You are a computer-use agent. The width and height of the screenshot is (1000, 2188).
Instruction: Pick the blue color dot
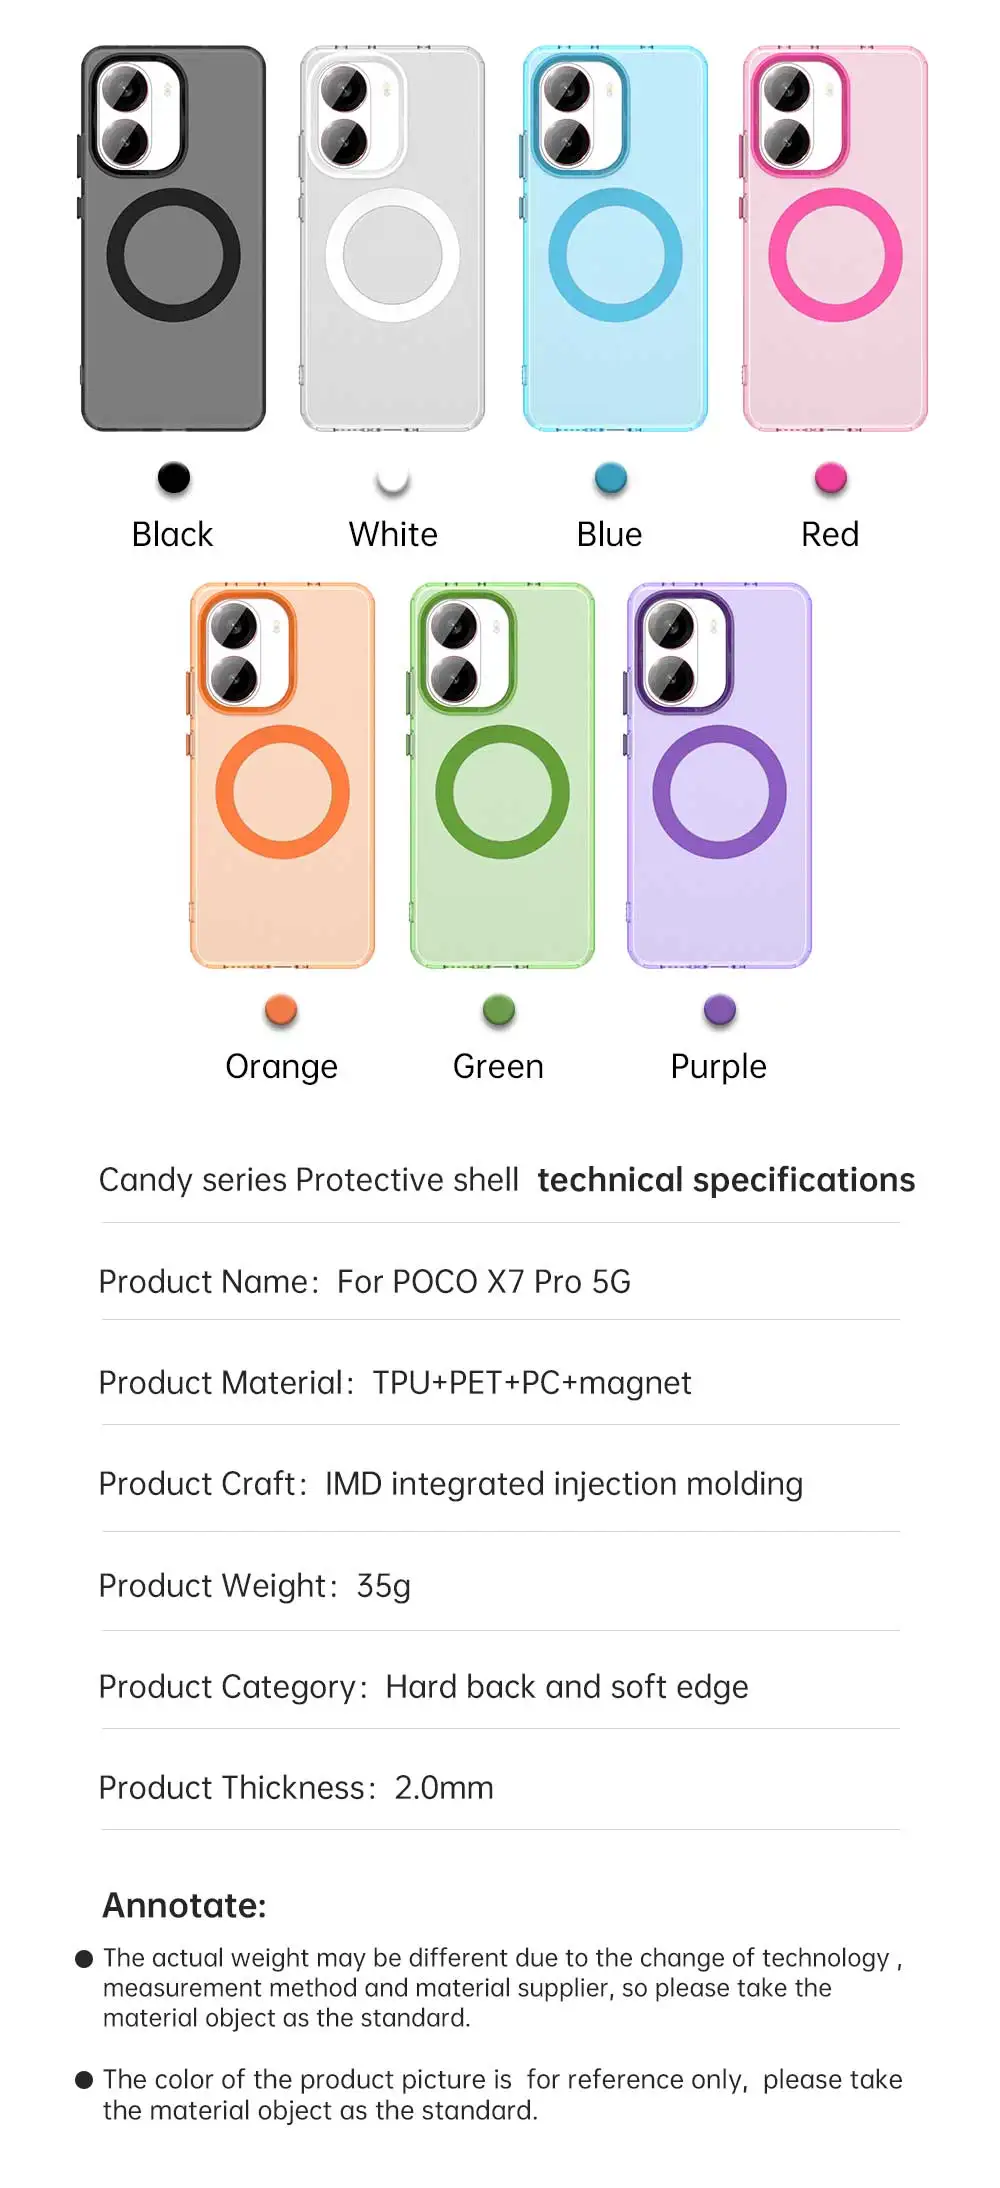pos(611,479)
